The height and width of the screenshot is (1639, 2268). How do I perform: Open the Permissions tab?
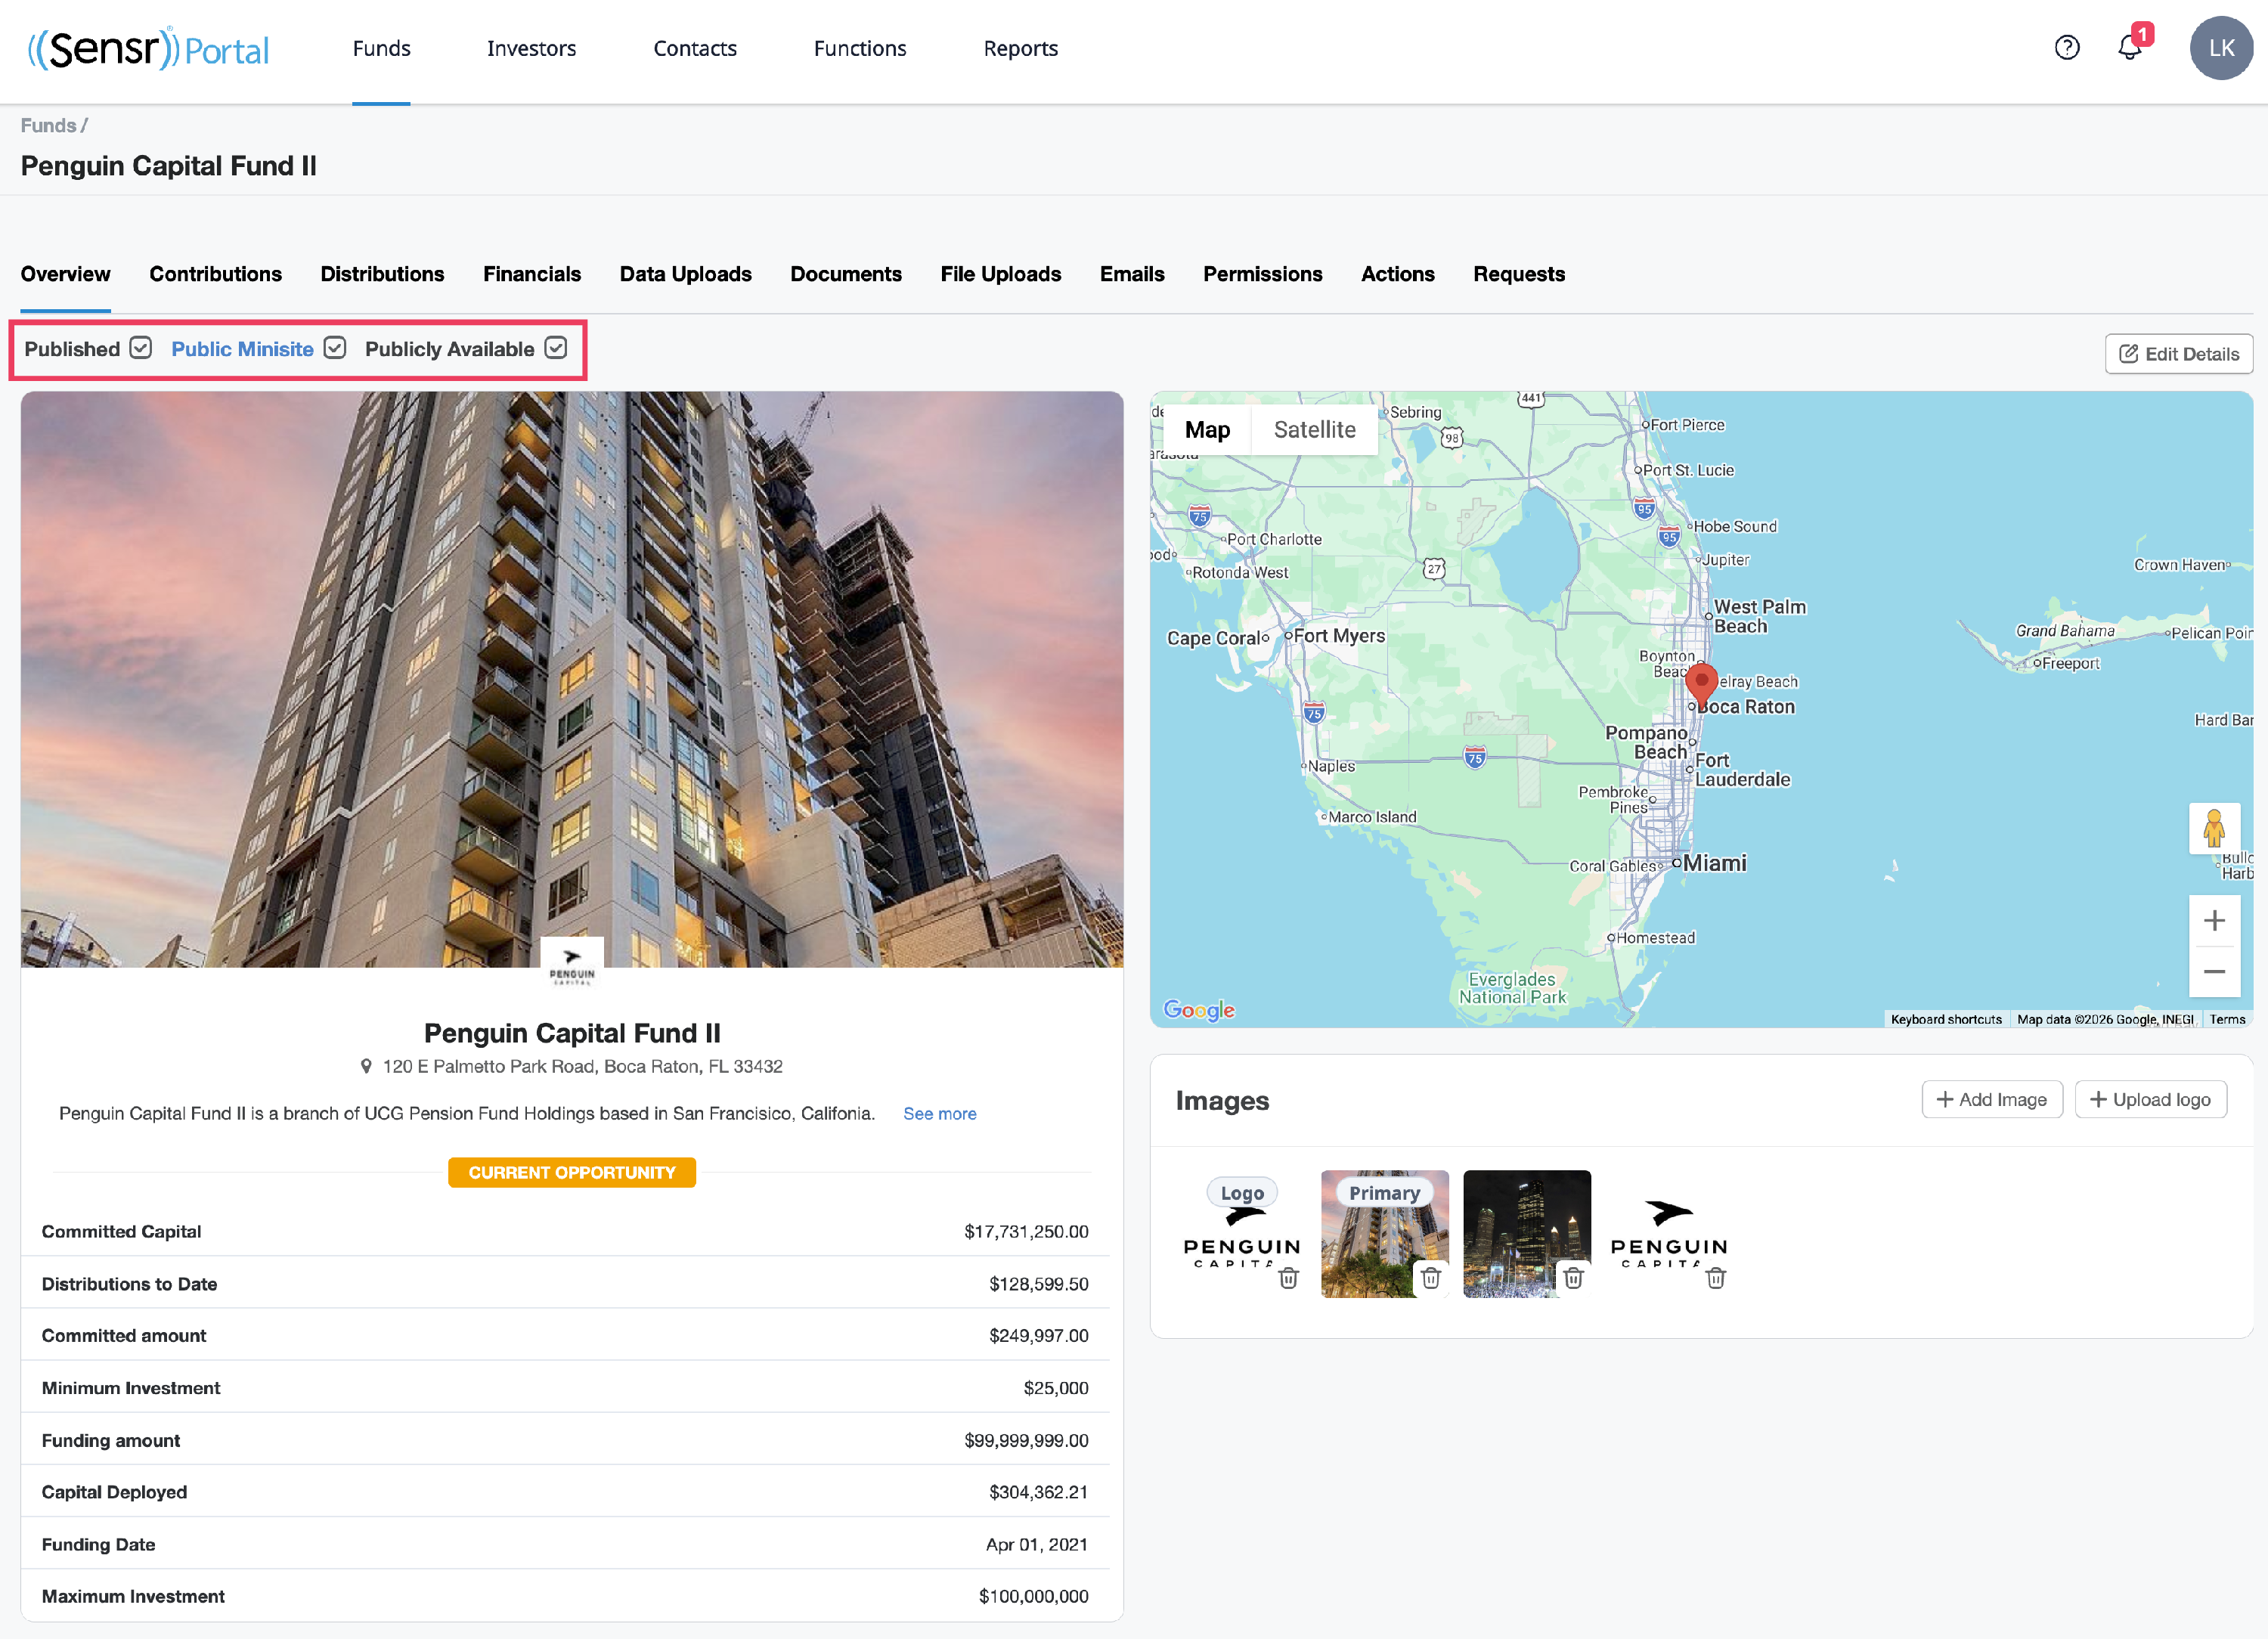(x=1262, y=274)
